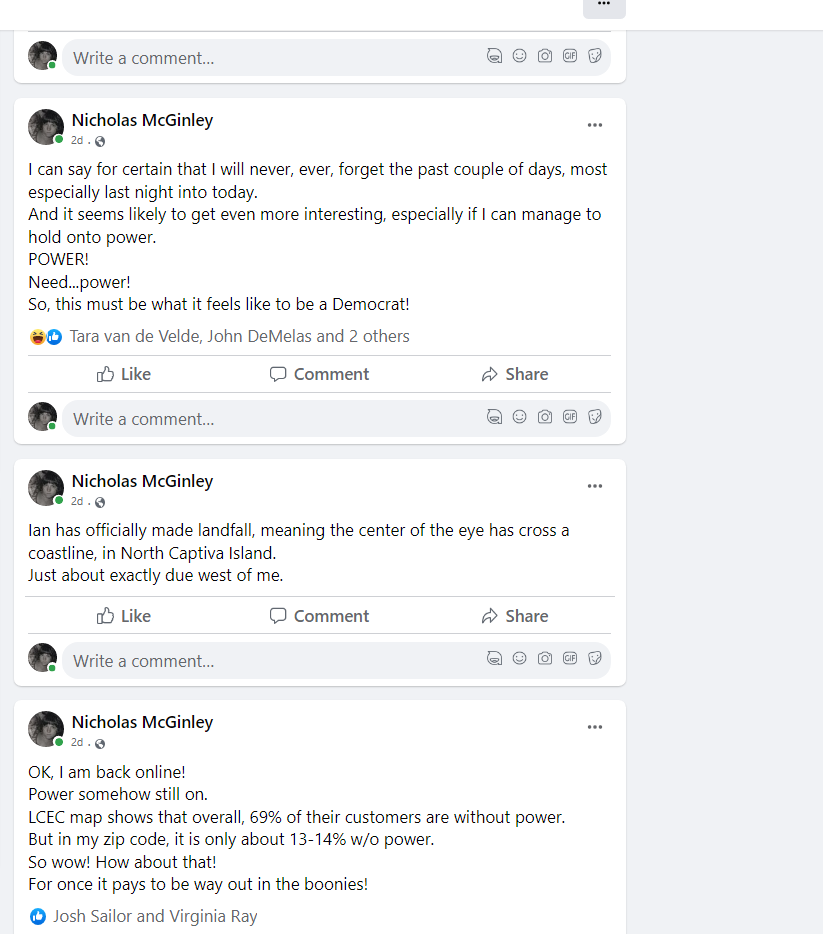
Task: Click GIF icon under the Democrat post
Action: tap(570, 417)
